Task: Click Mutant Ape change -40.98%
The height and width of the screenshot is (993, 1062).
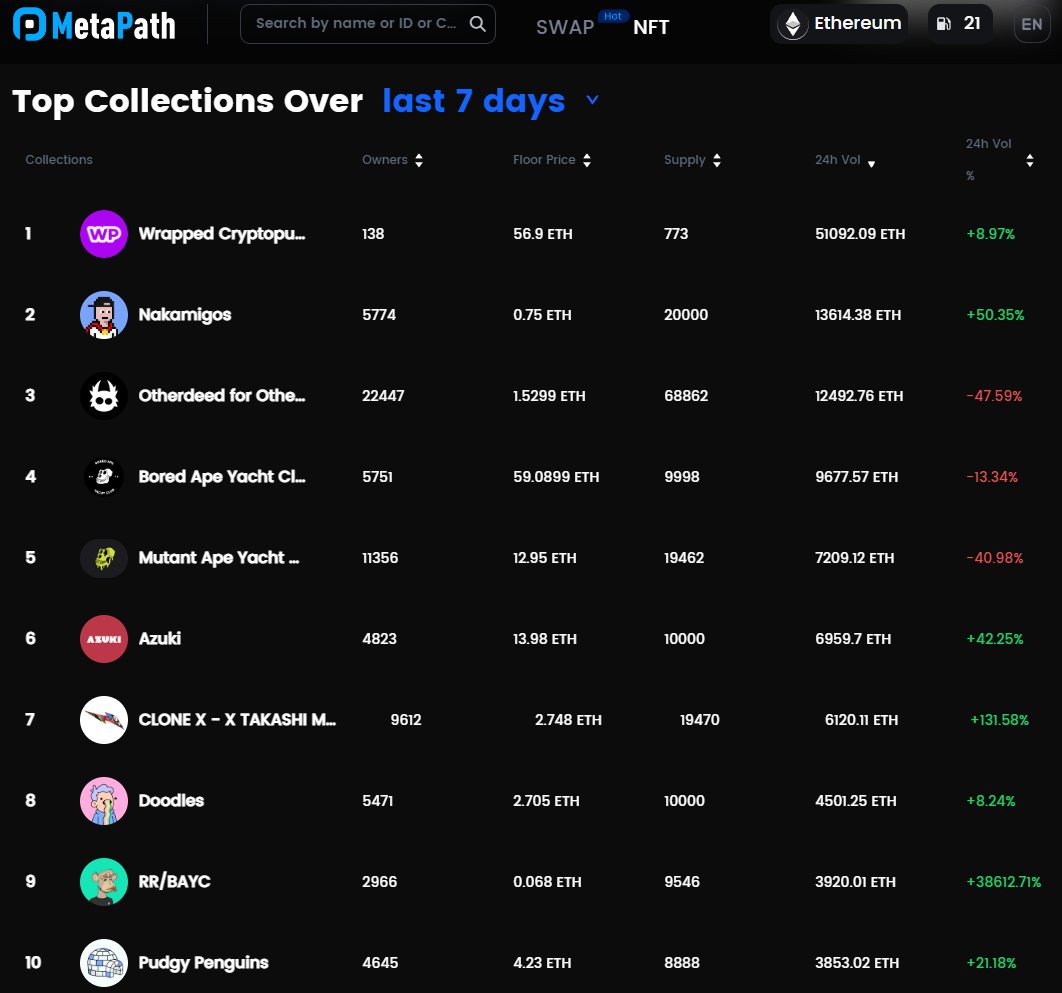Action: [994, 557]
